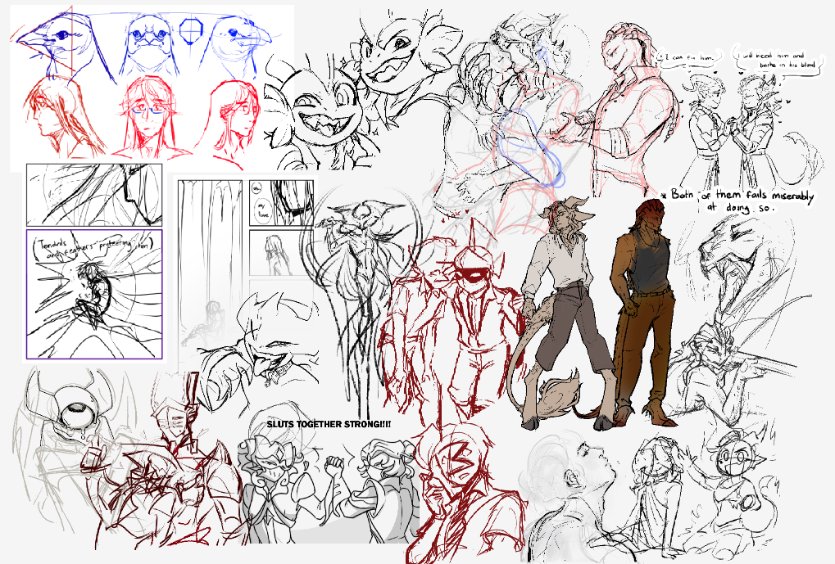Click the "my love" speech bubble in comic panel
Viewport: 835px width, 564px height.
tap(263, 209)
